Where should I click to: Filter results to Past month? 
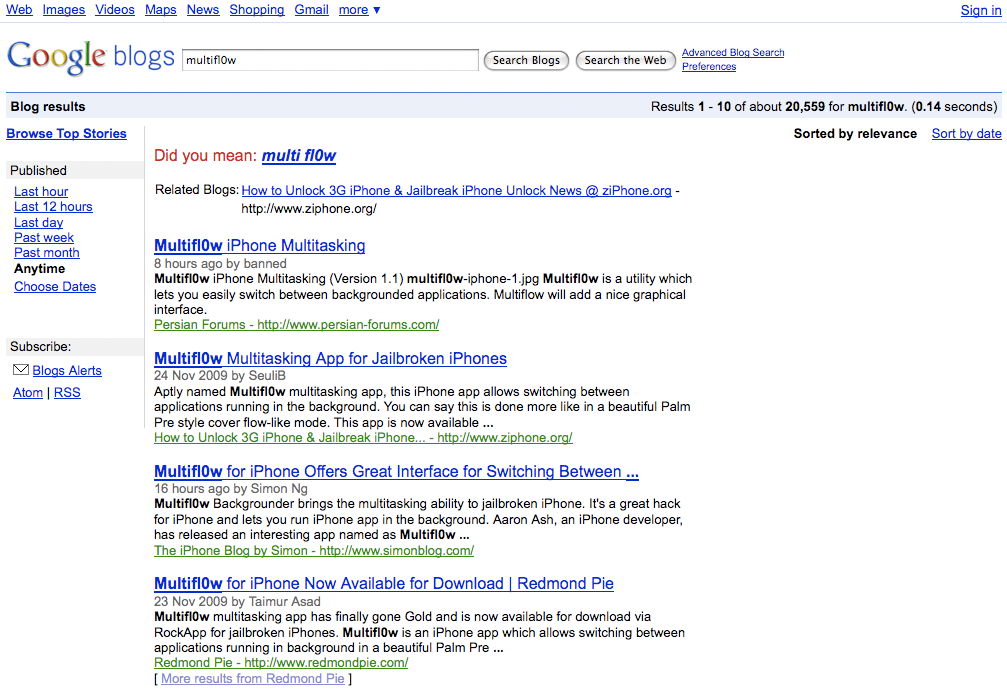pyautogui.click(x=47, y=253)
